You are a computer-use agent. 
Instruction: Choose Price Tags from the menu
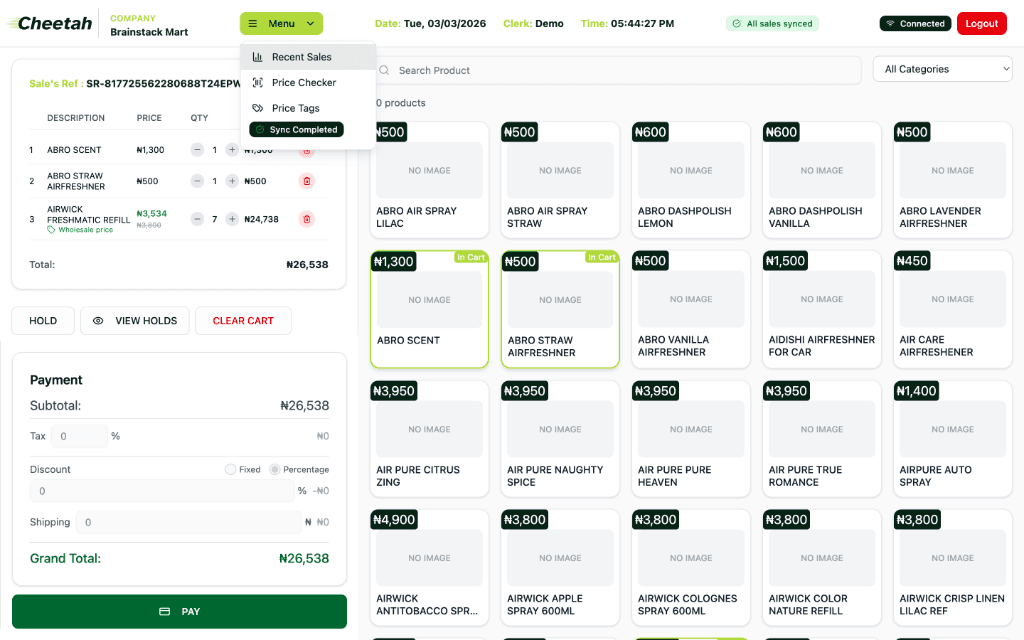tap(295, 108)
